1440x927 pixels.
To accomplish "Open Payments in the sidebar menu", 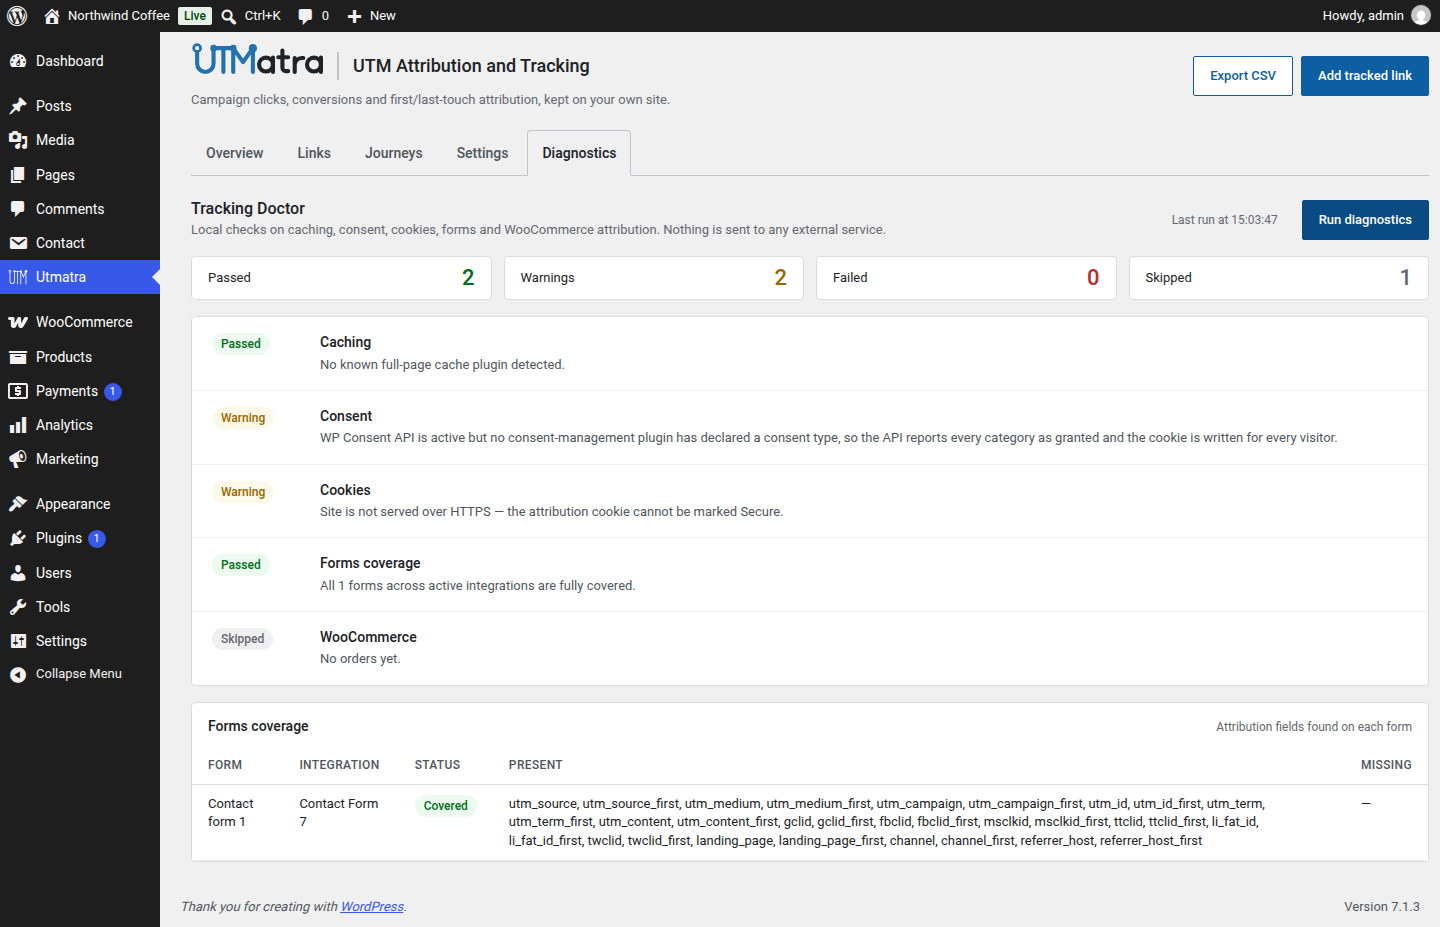I will (x=80, y=391).
